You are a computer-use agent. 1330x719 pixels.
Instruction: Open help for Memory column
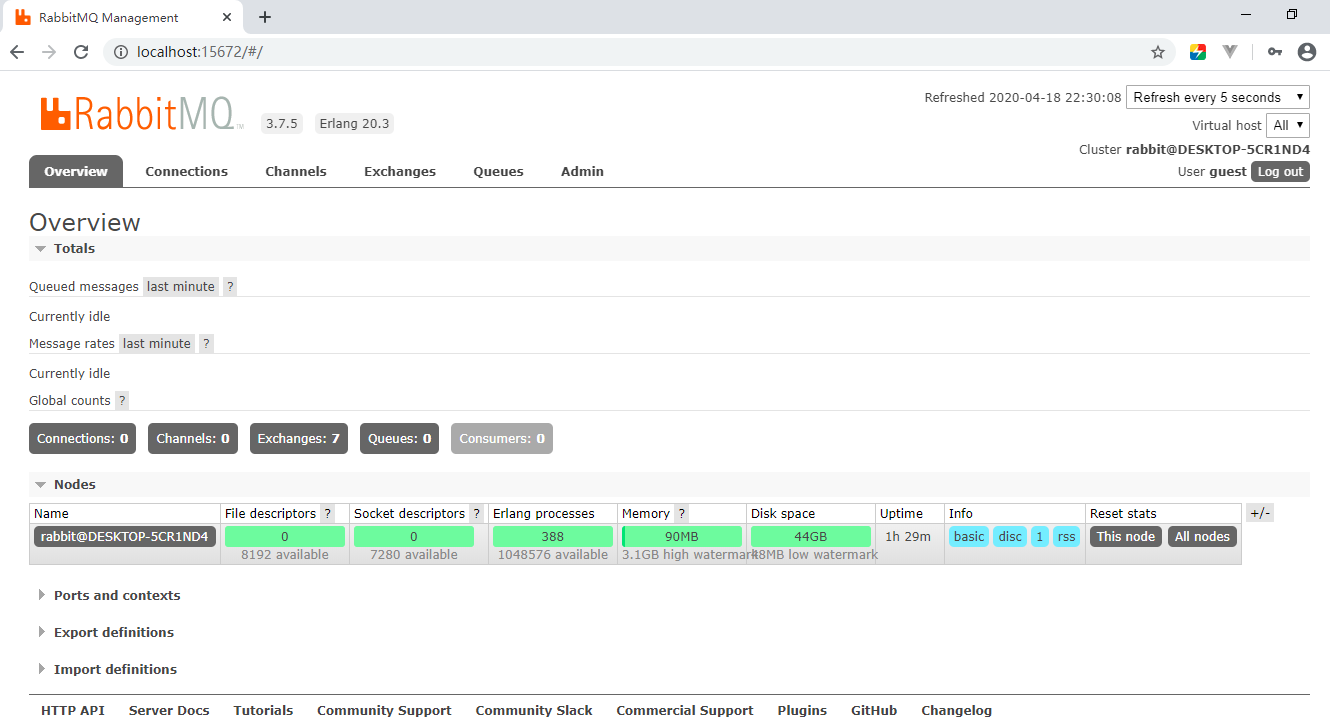tap(681, 514)
